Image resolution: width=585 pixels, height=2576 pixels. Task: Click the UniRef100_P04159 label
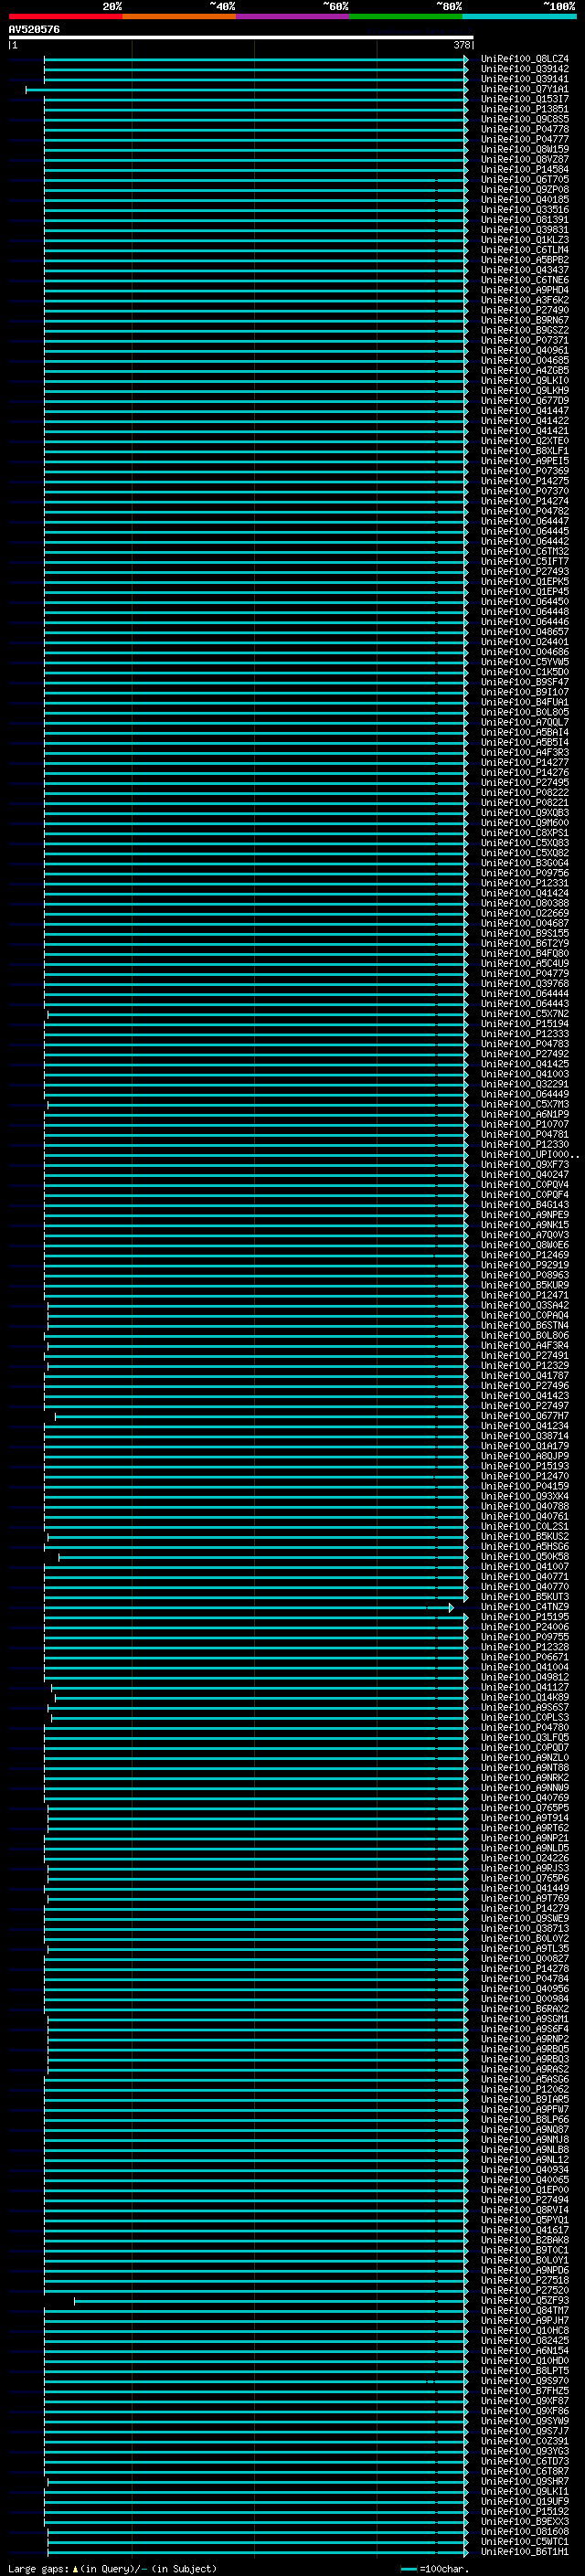[525, 1486]
